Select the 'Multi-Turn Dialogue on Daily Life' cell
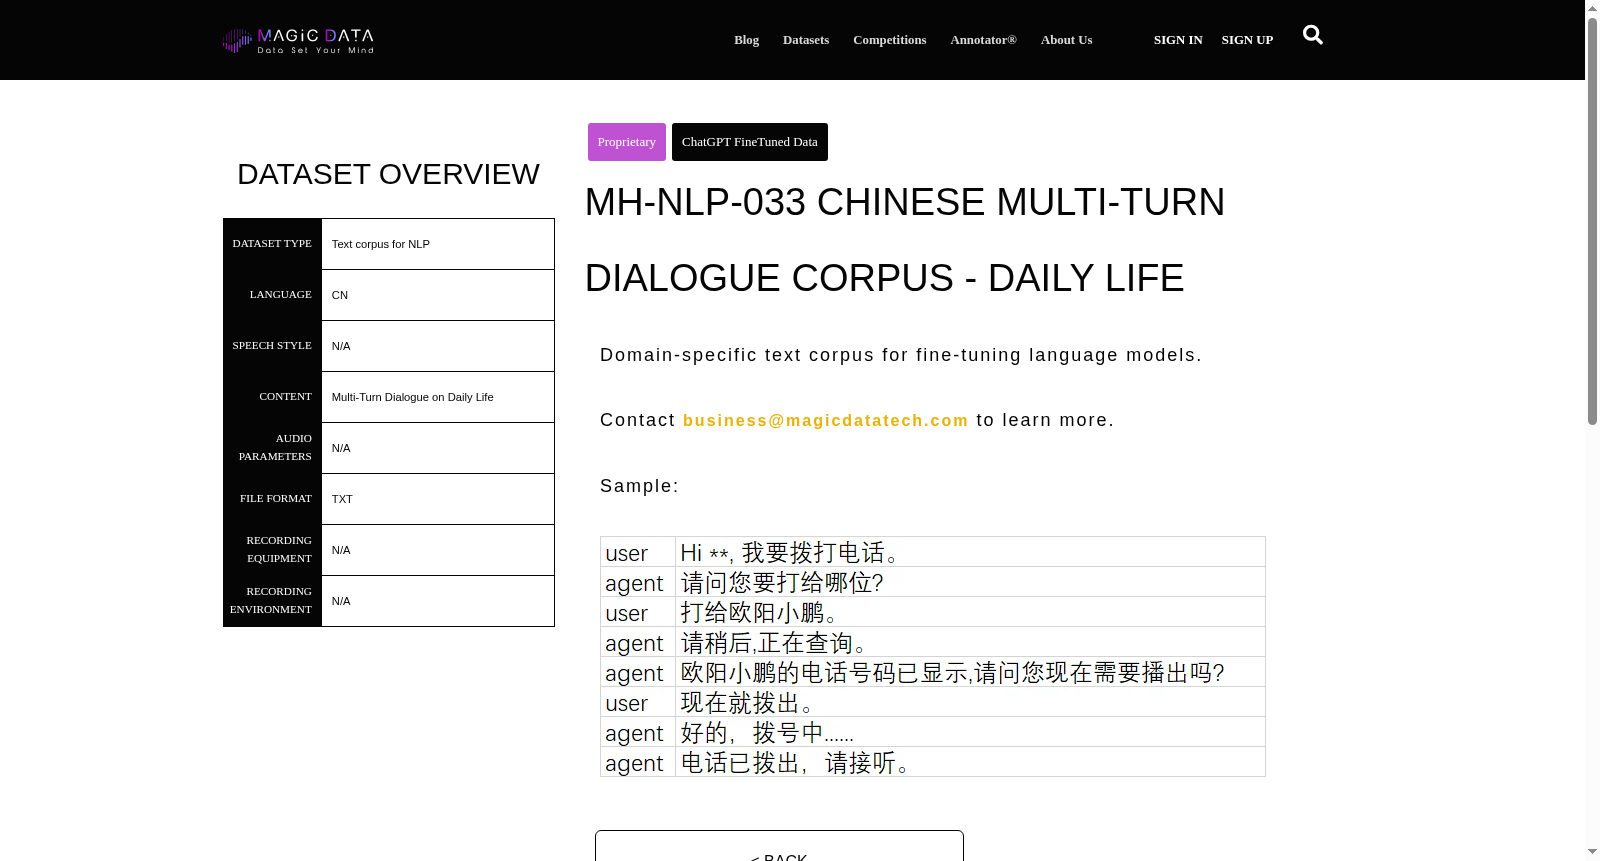1600x861 pixels. tap(438, 397)
